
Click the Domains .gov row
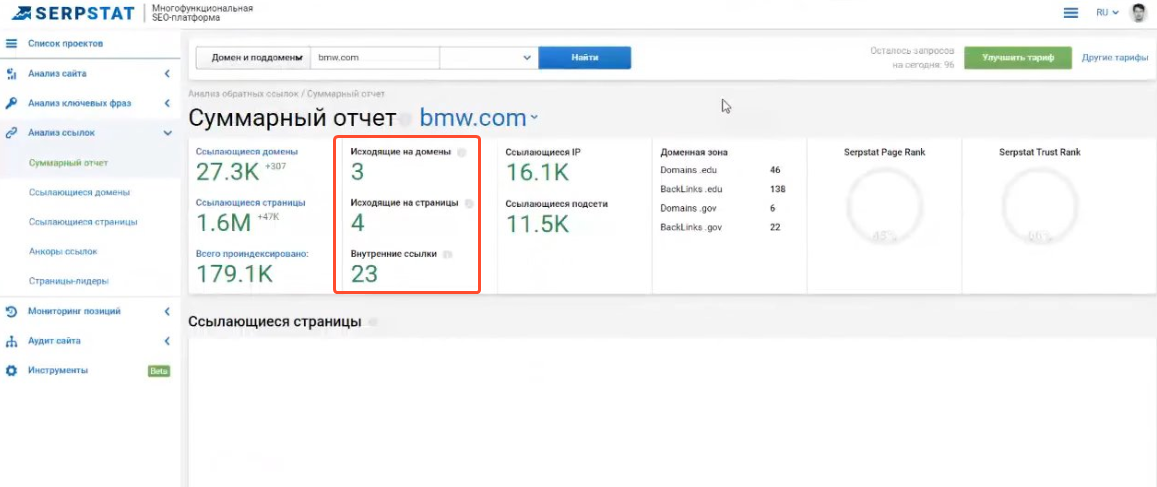tap(718, 208)
